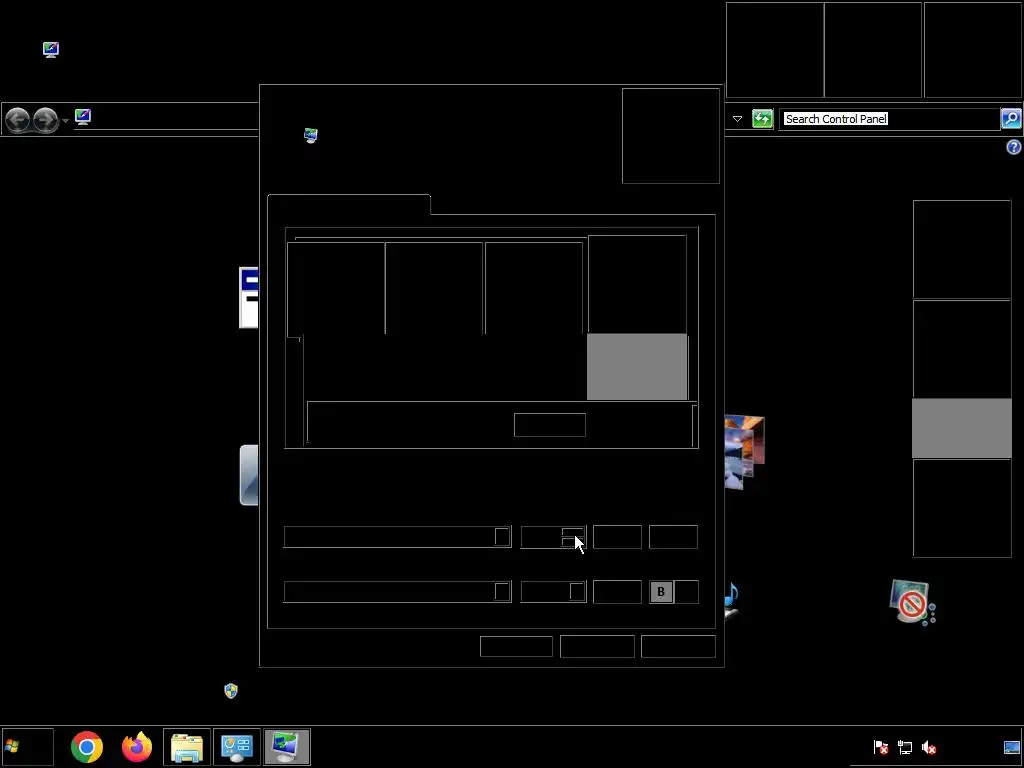Launch Firefox from taskbar
The image size is (1024, 768).
pyautogui.click(x=137, y=747)
